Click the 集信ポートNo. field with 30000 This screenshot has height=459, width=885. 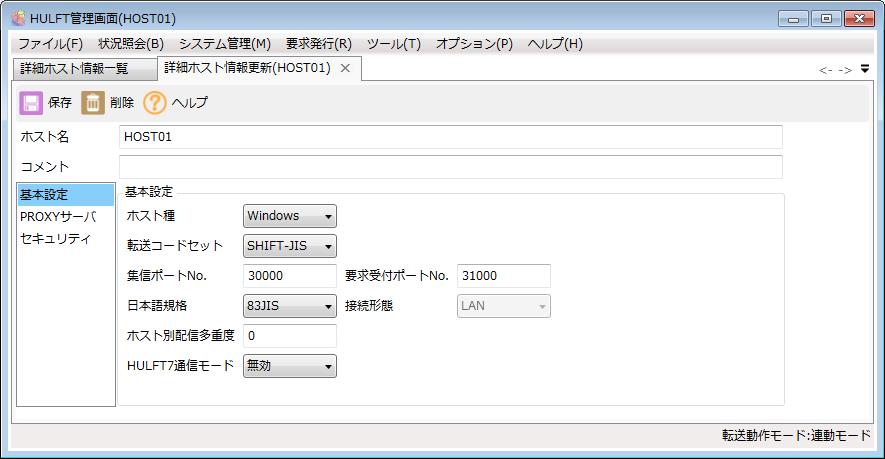point(290,276)
